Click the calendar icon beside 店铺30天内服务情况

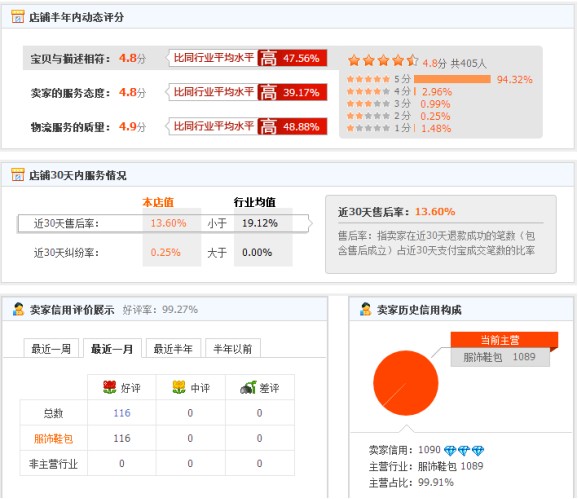(17, 175)
